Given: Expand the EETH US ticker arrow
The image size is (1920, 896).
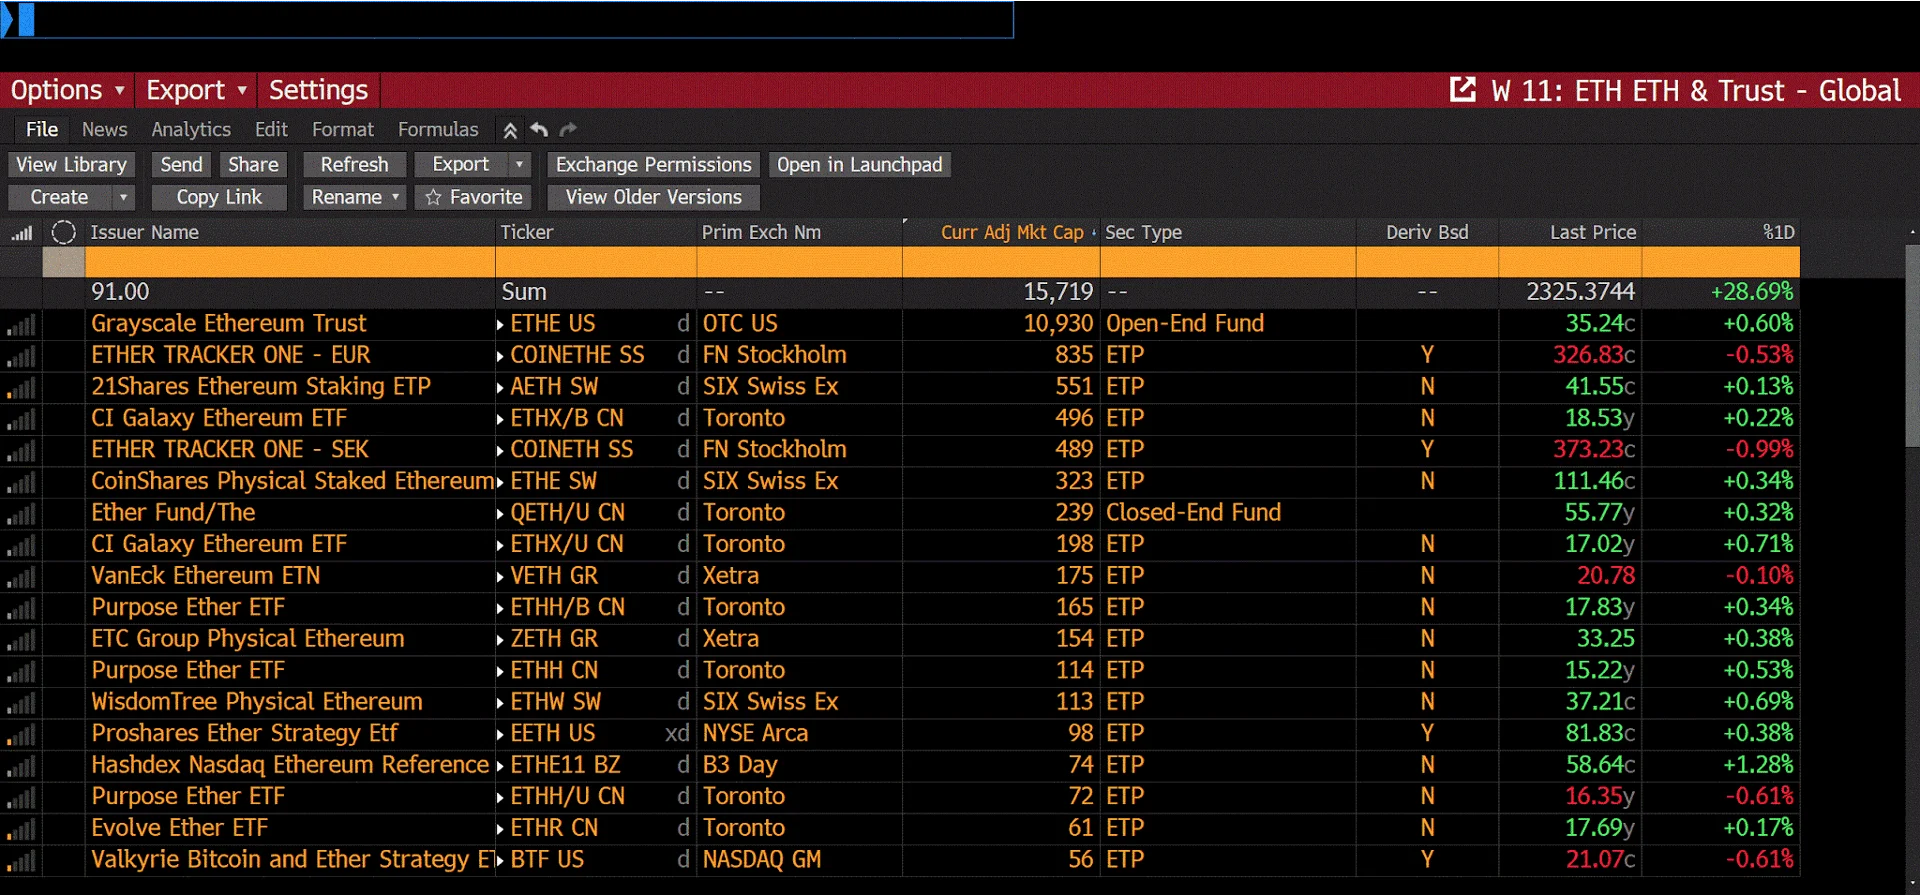Looking at the screenshot, I should click(x=500, y=735).
